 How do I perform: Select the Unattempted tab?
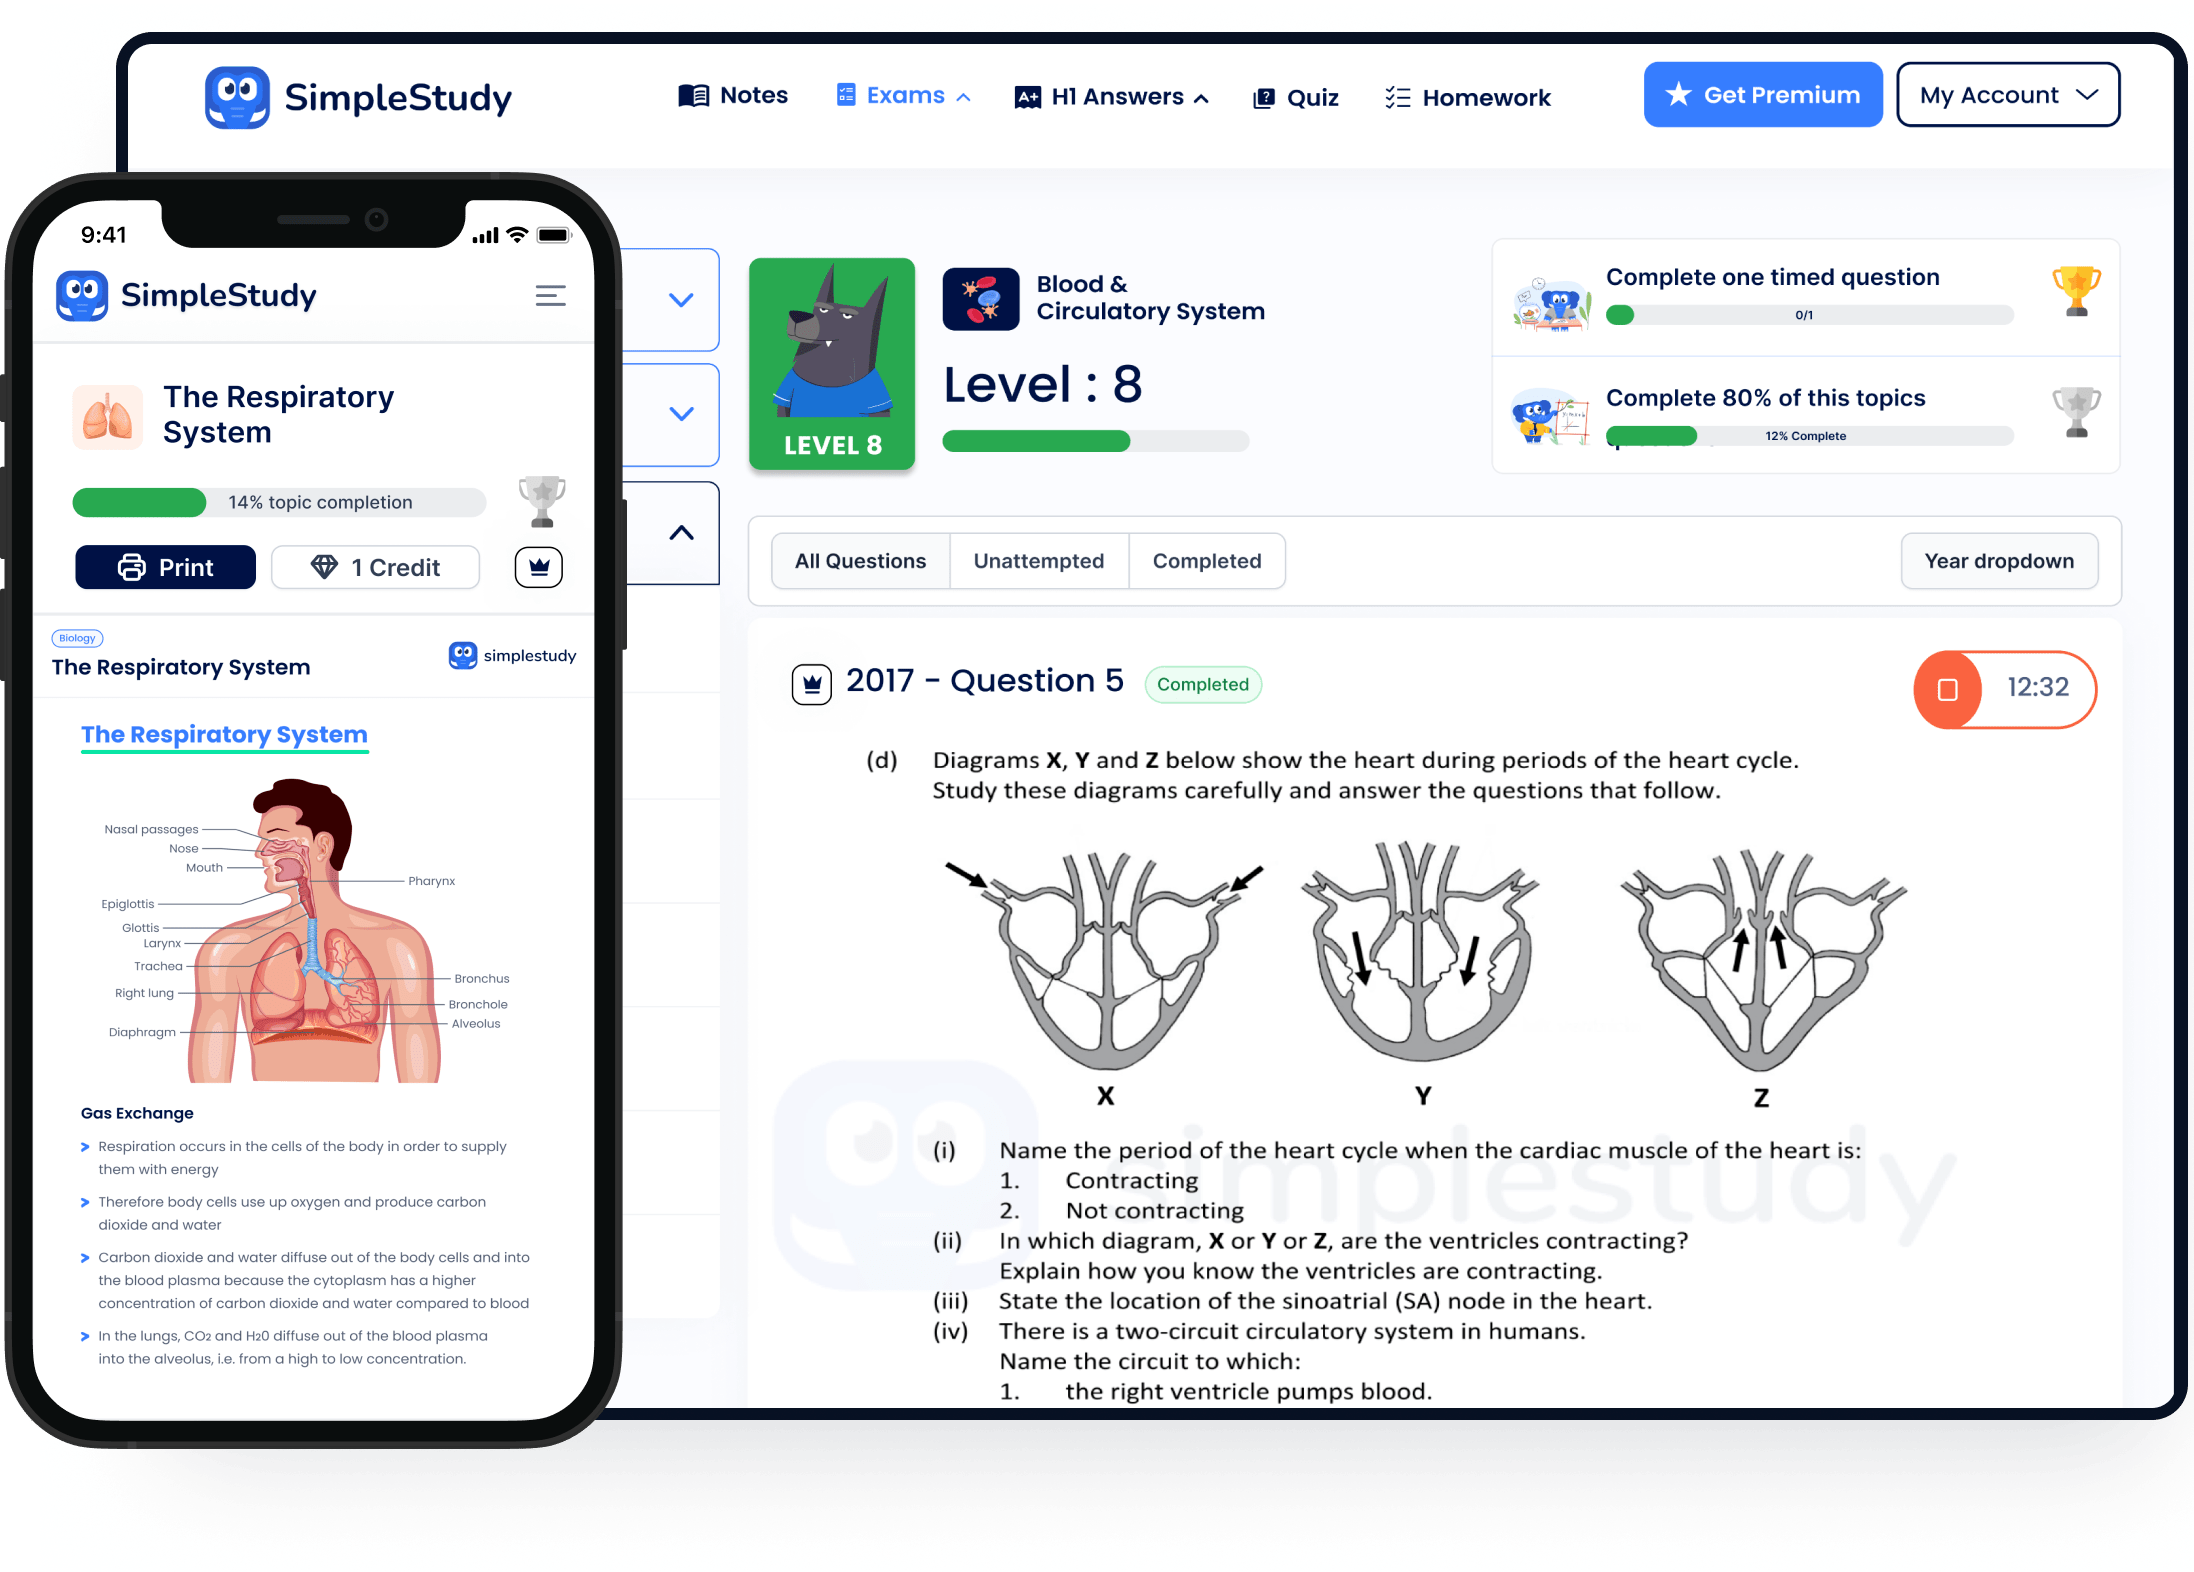(1039, 561)
